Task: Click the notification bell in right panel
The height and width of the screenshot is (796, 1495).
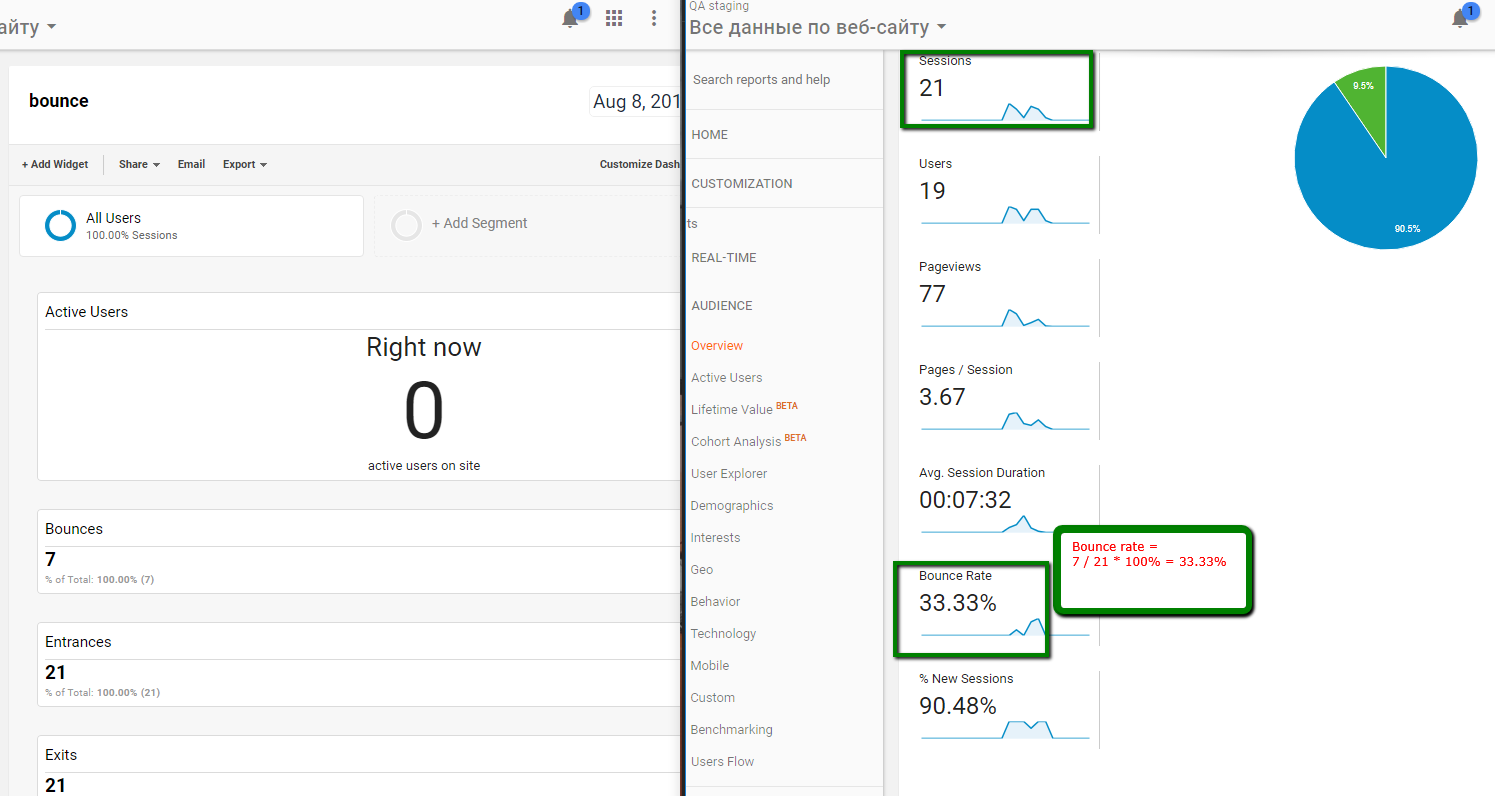Action: pyautogui.click(x=1460, y=18)
